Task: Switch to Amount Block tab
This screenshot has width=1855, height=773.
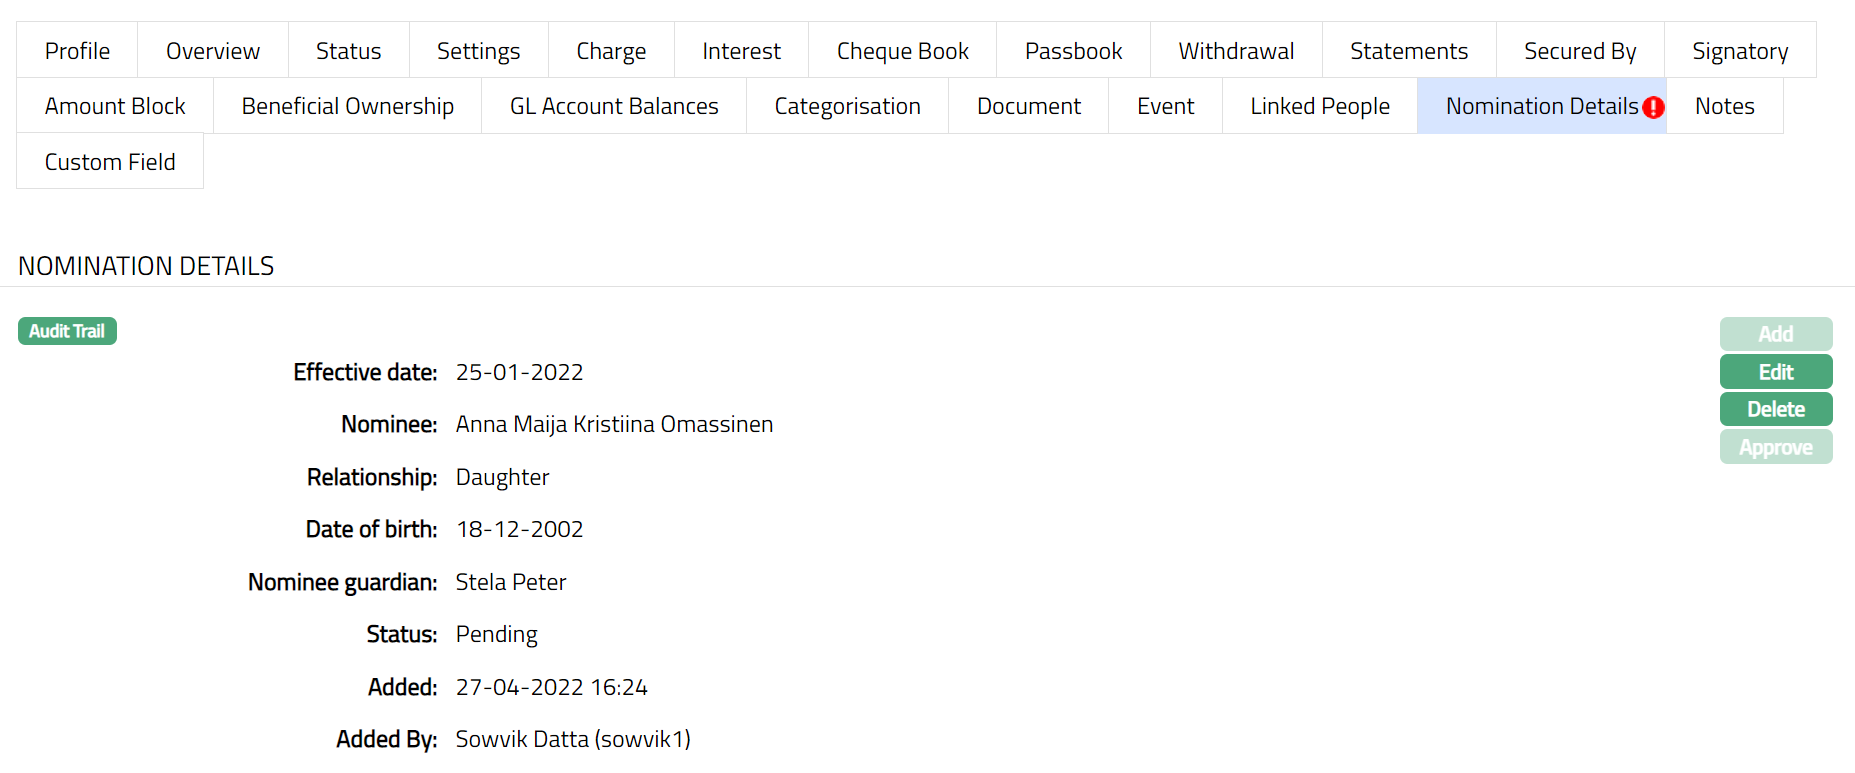Action: [x=115, y=106]
